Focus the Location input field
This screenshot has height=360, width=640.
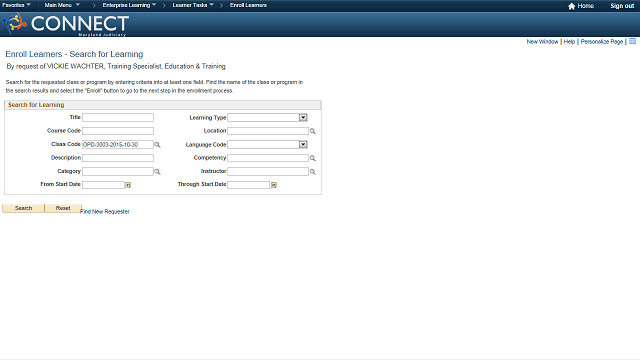coord(268,131)
